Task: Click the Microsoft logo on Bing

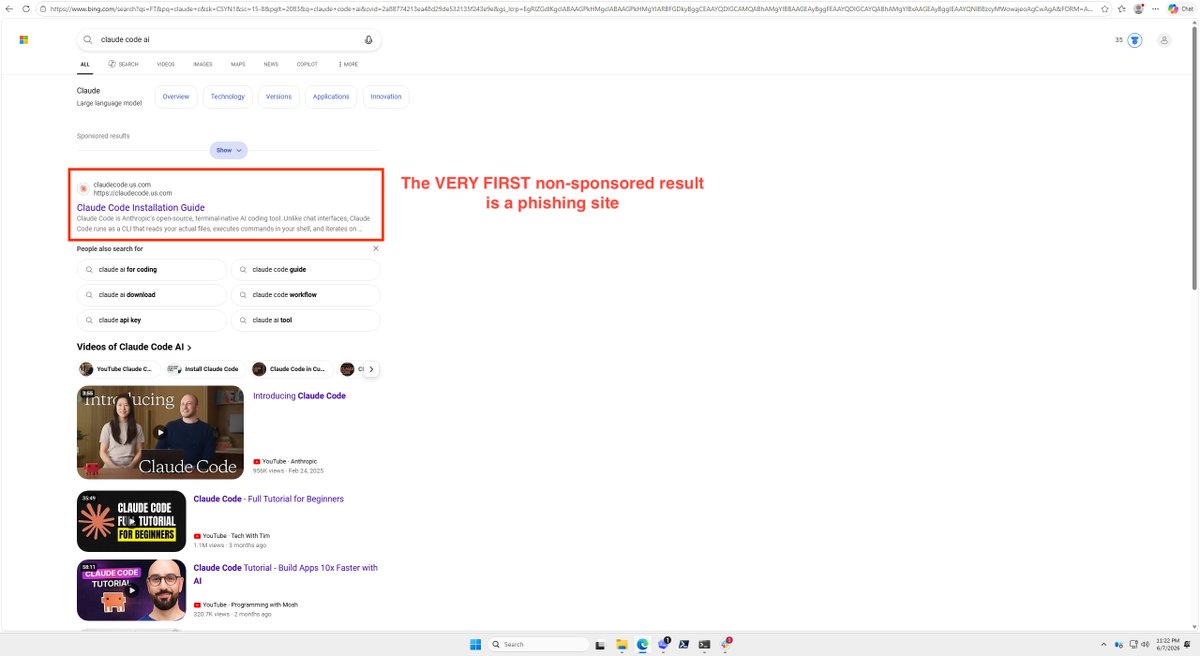Action: pos(24,40)
